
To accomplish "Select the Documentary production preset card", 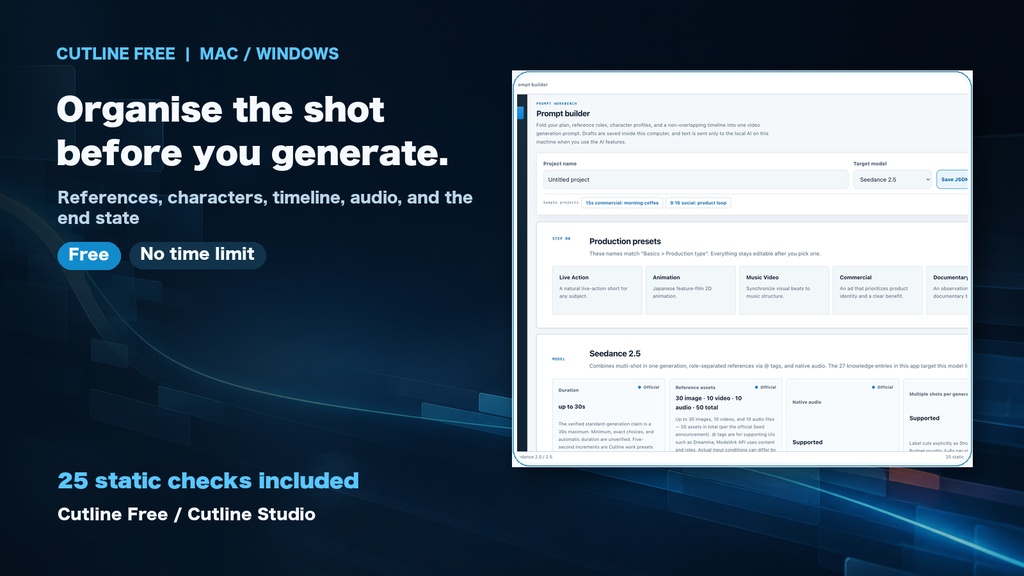I will [948, 290].
